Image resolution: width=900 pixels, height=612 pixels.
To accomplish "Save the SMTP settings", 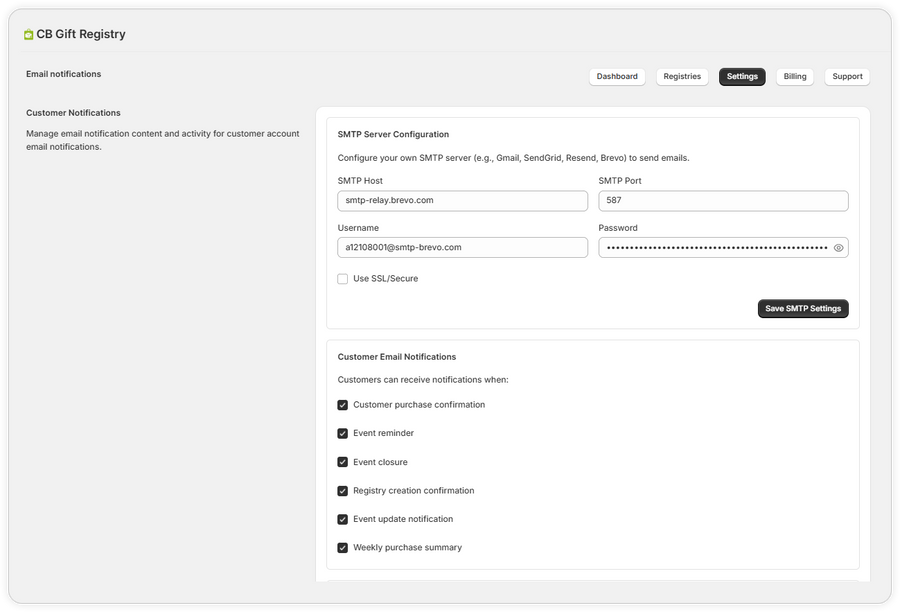I will tap(803, 309).
